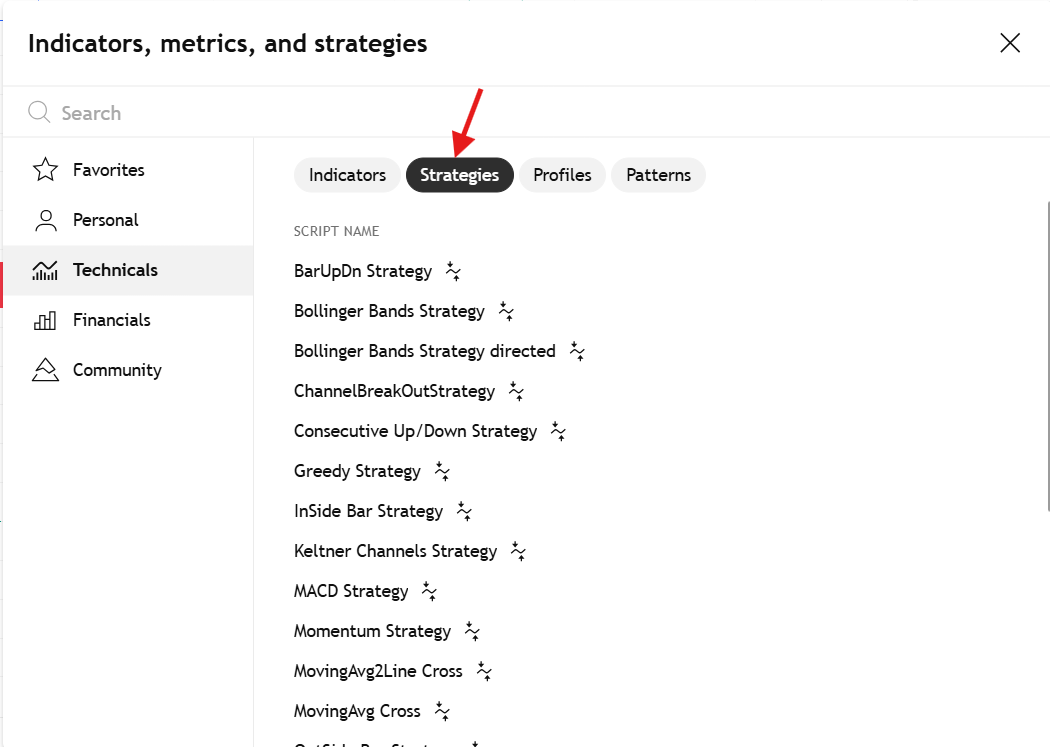Click the Community icon in sidebar
1050x747 pixels.
[45, 370]
